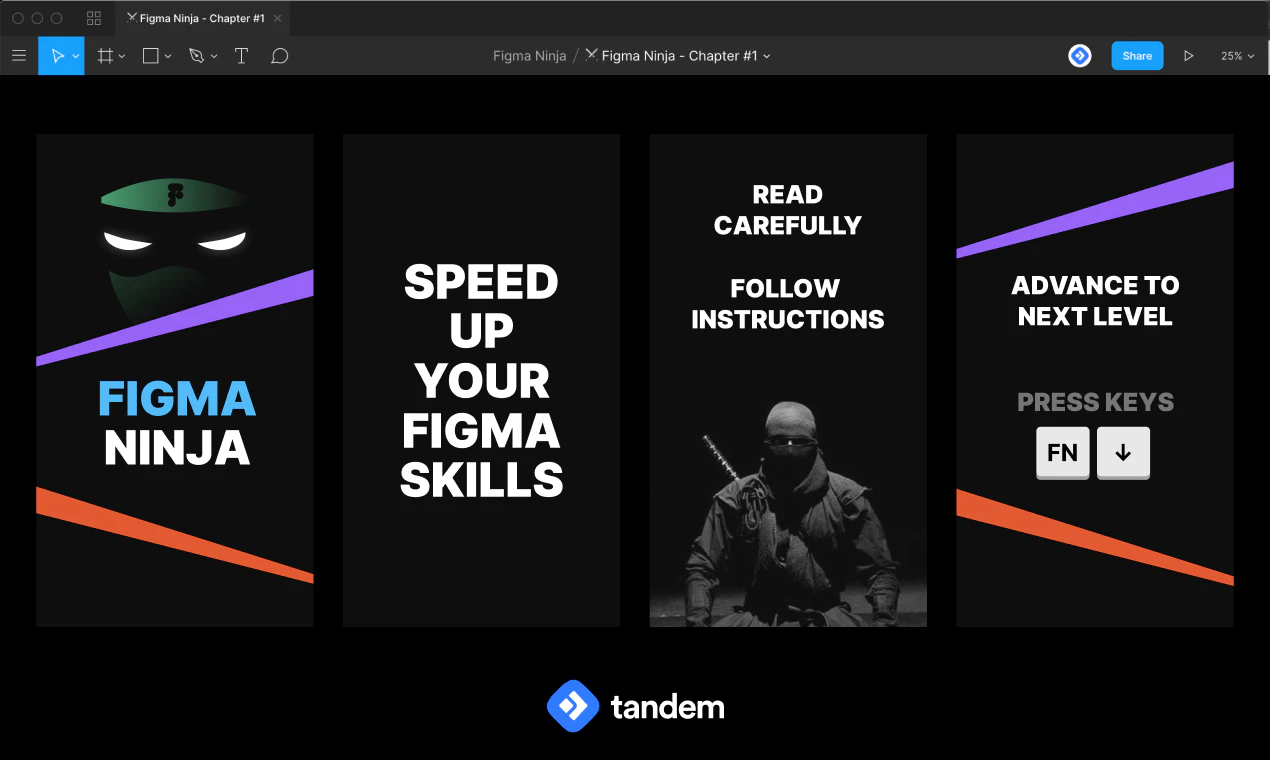Select the orange stripe on the cover frame
The height and width of the screenshot is (760, 1270).
175,535
